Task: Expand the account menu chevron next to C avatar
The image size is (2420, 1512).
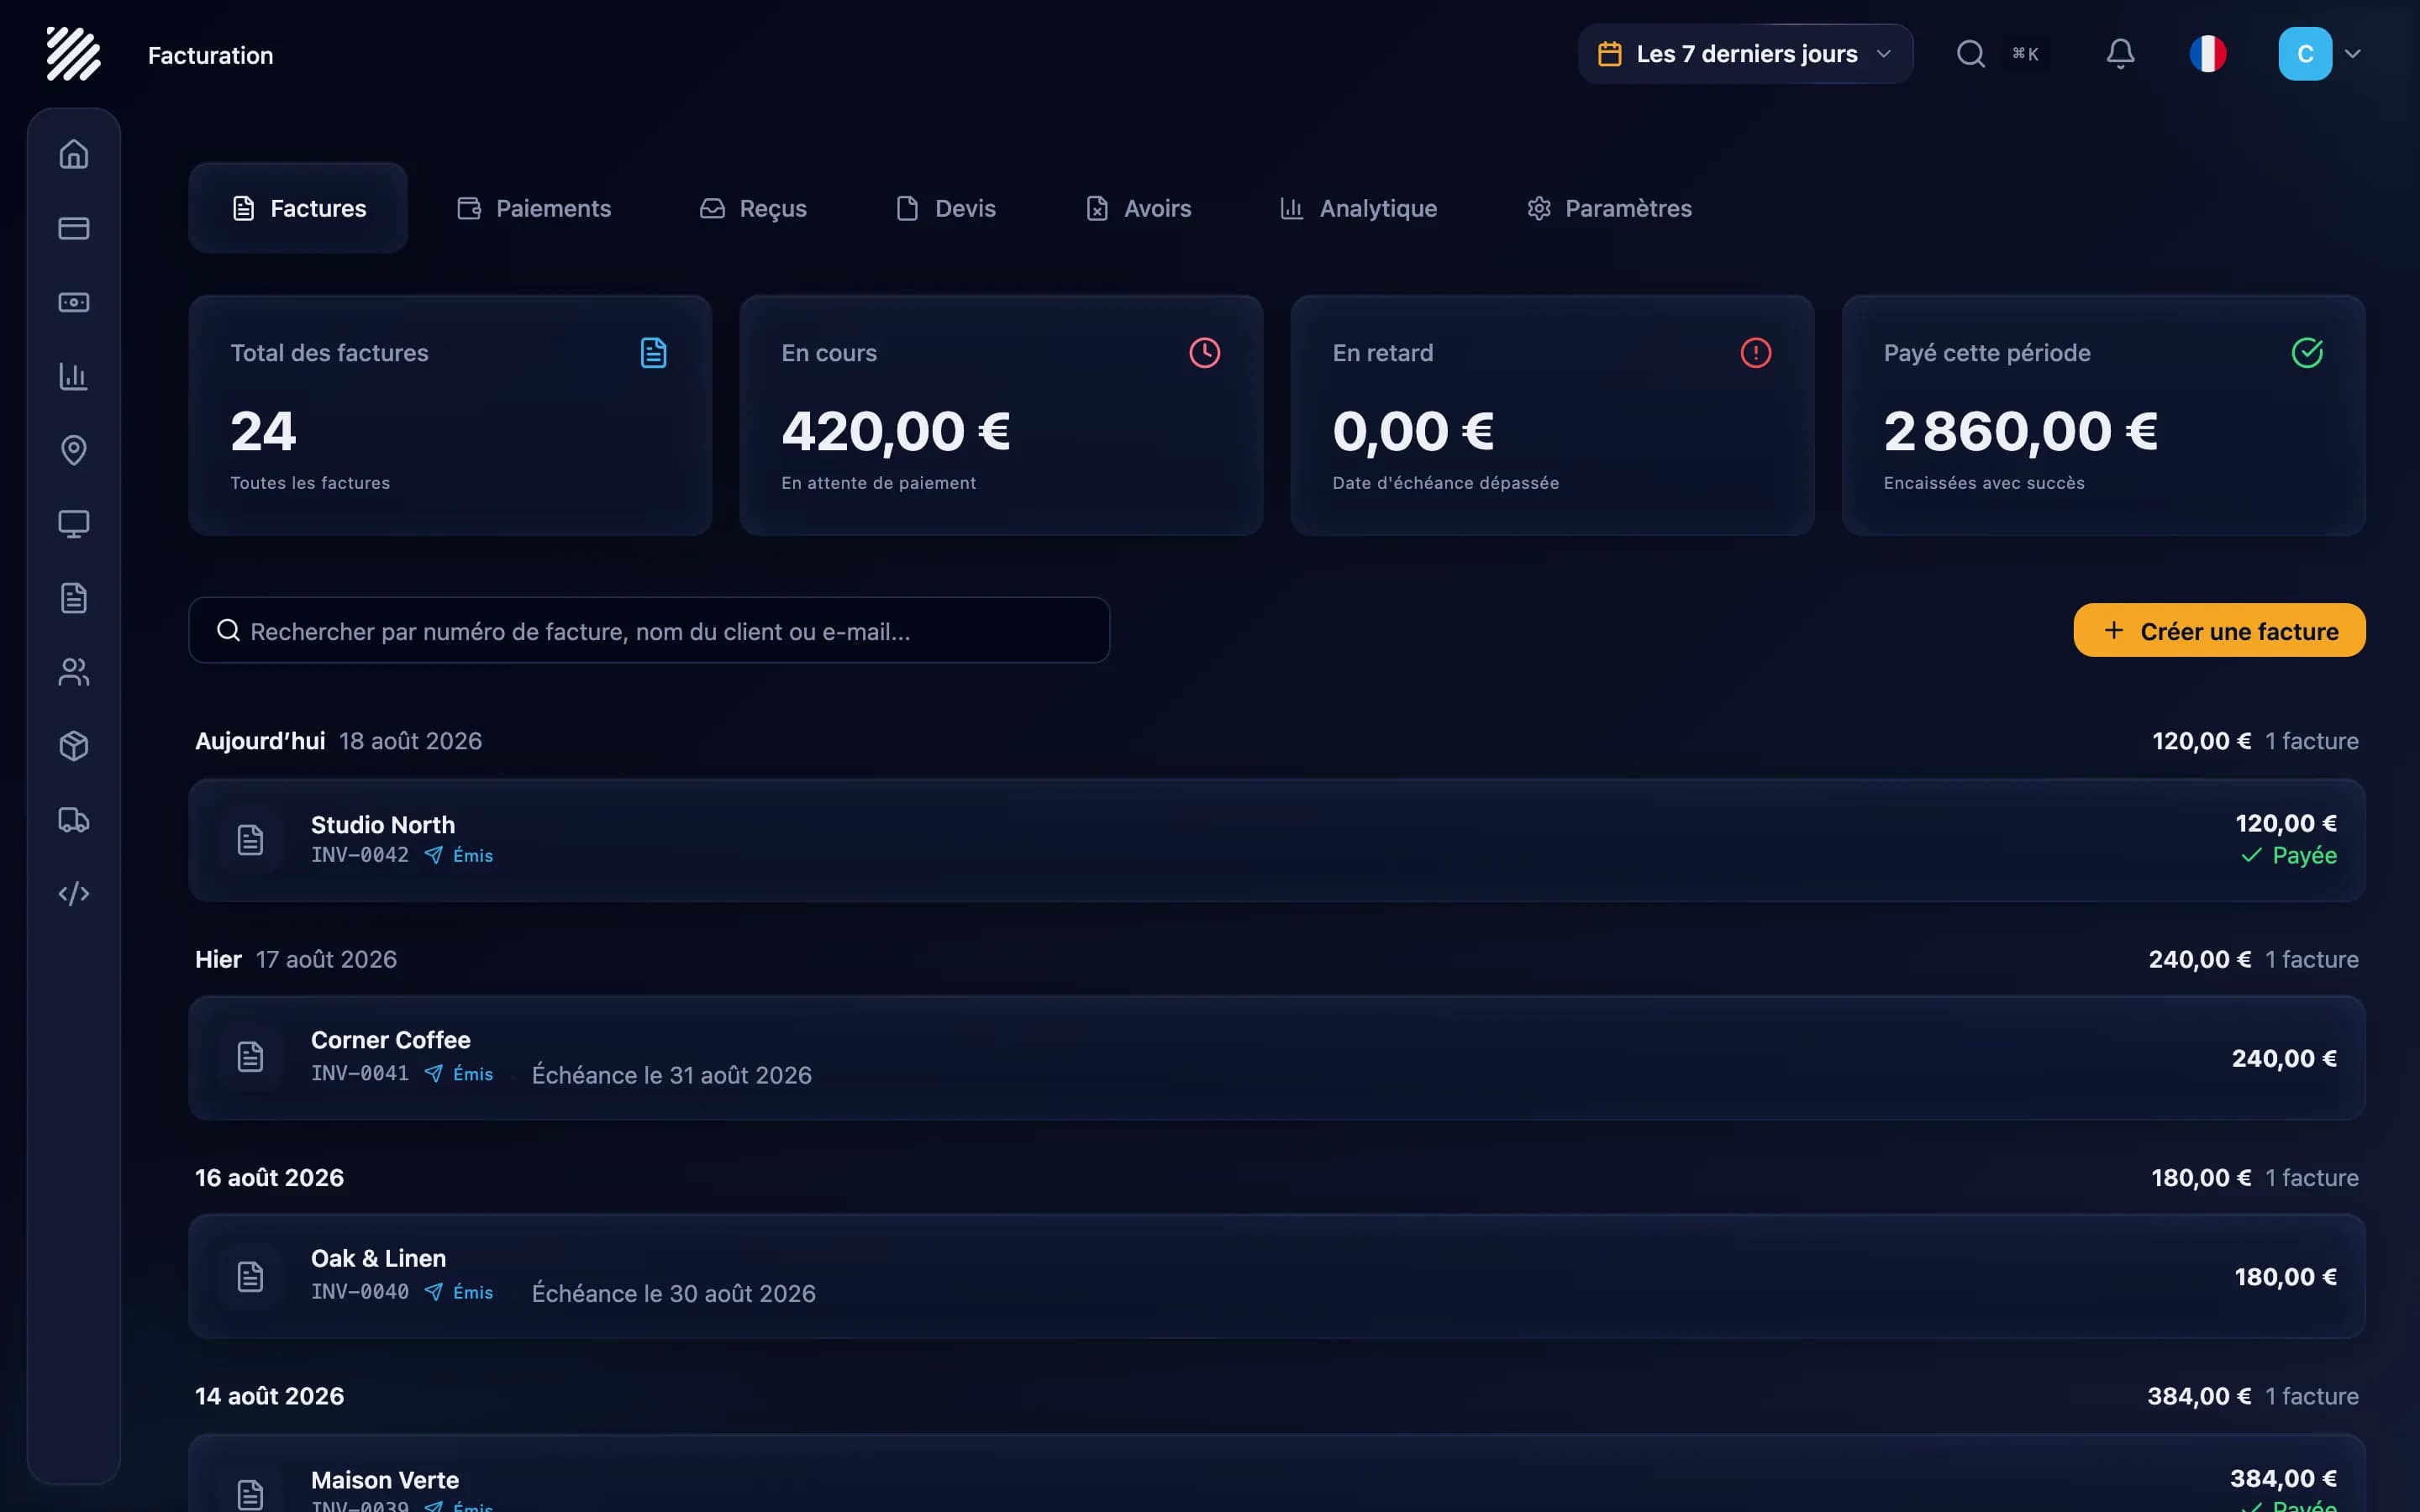Action: [x=2353, y=54]
